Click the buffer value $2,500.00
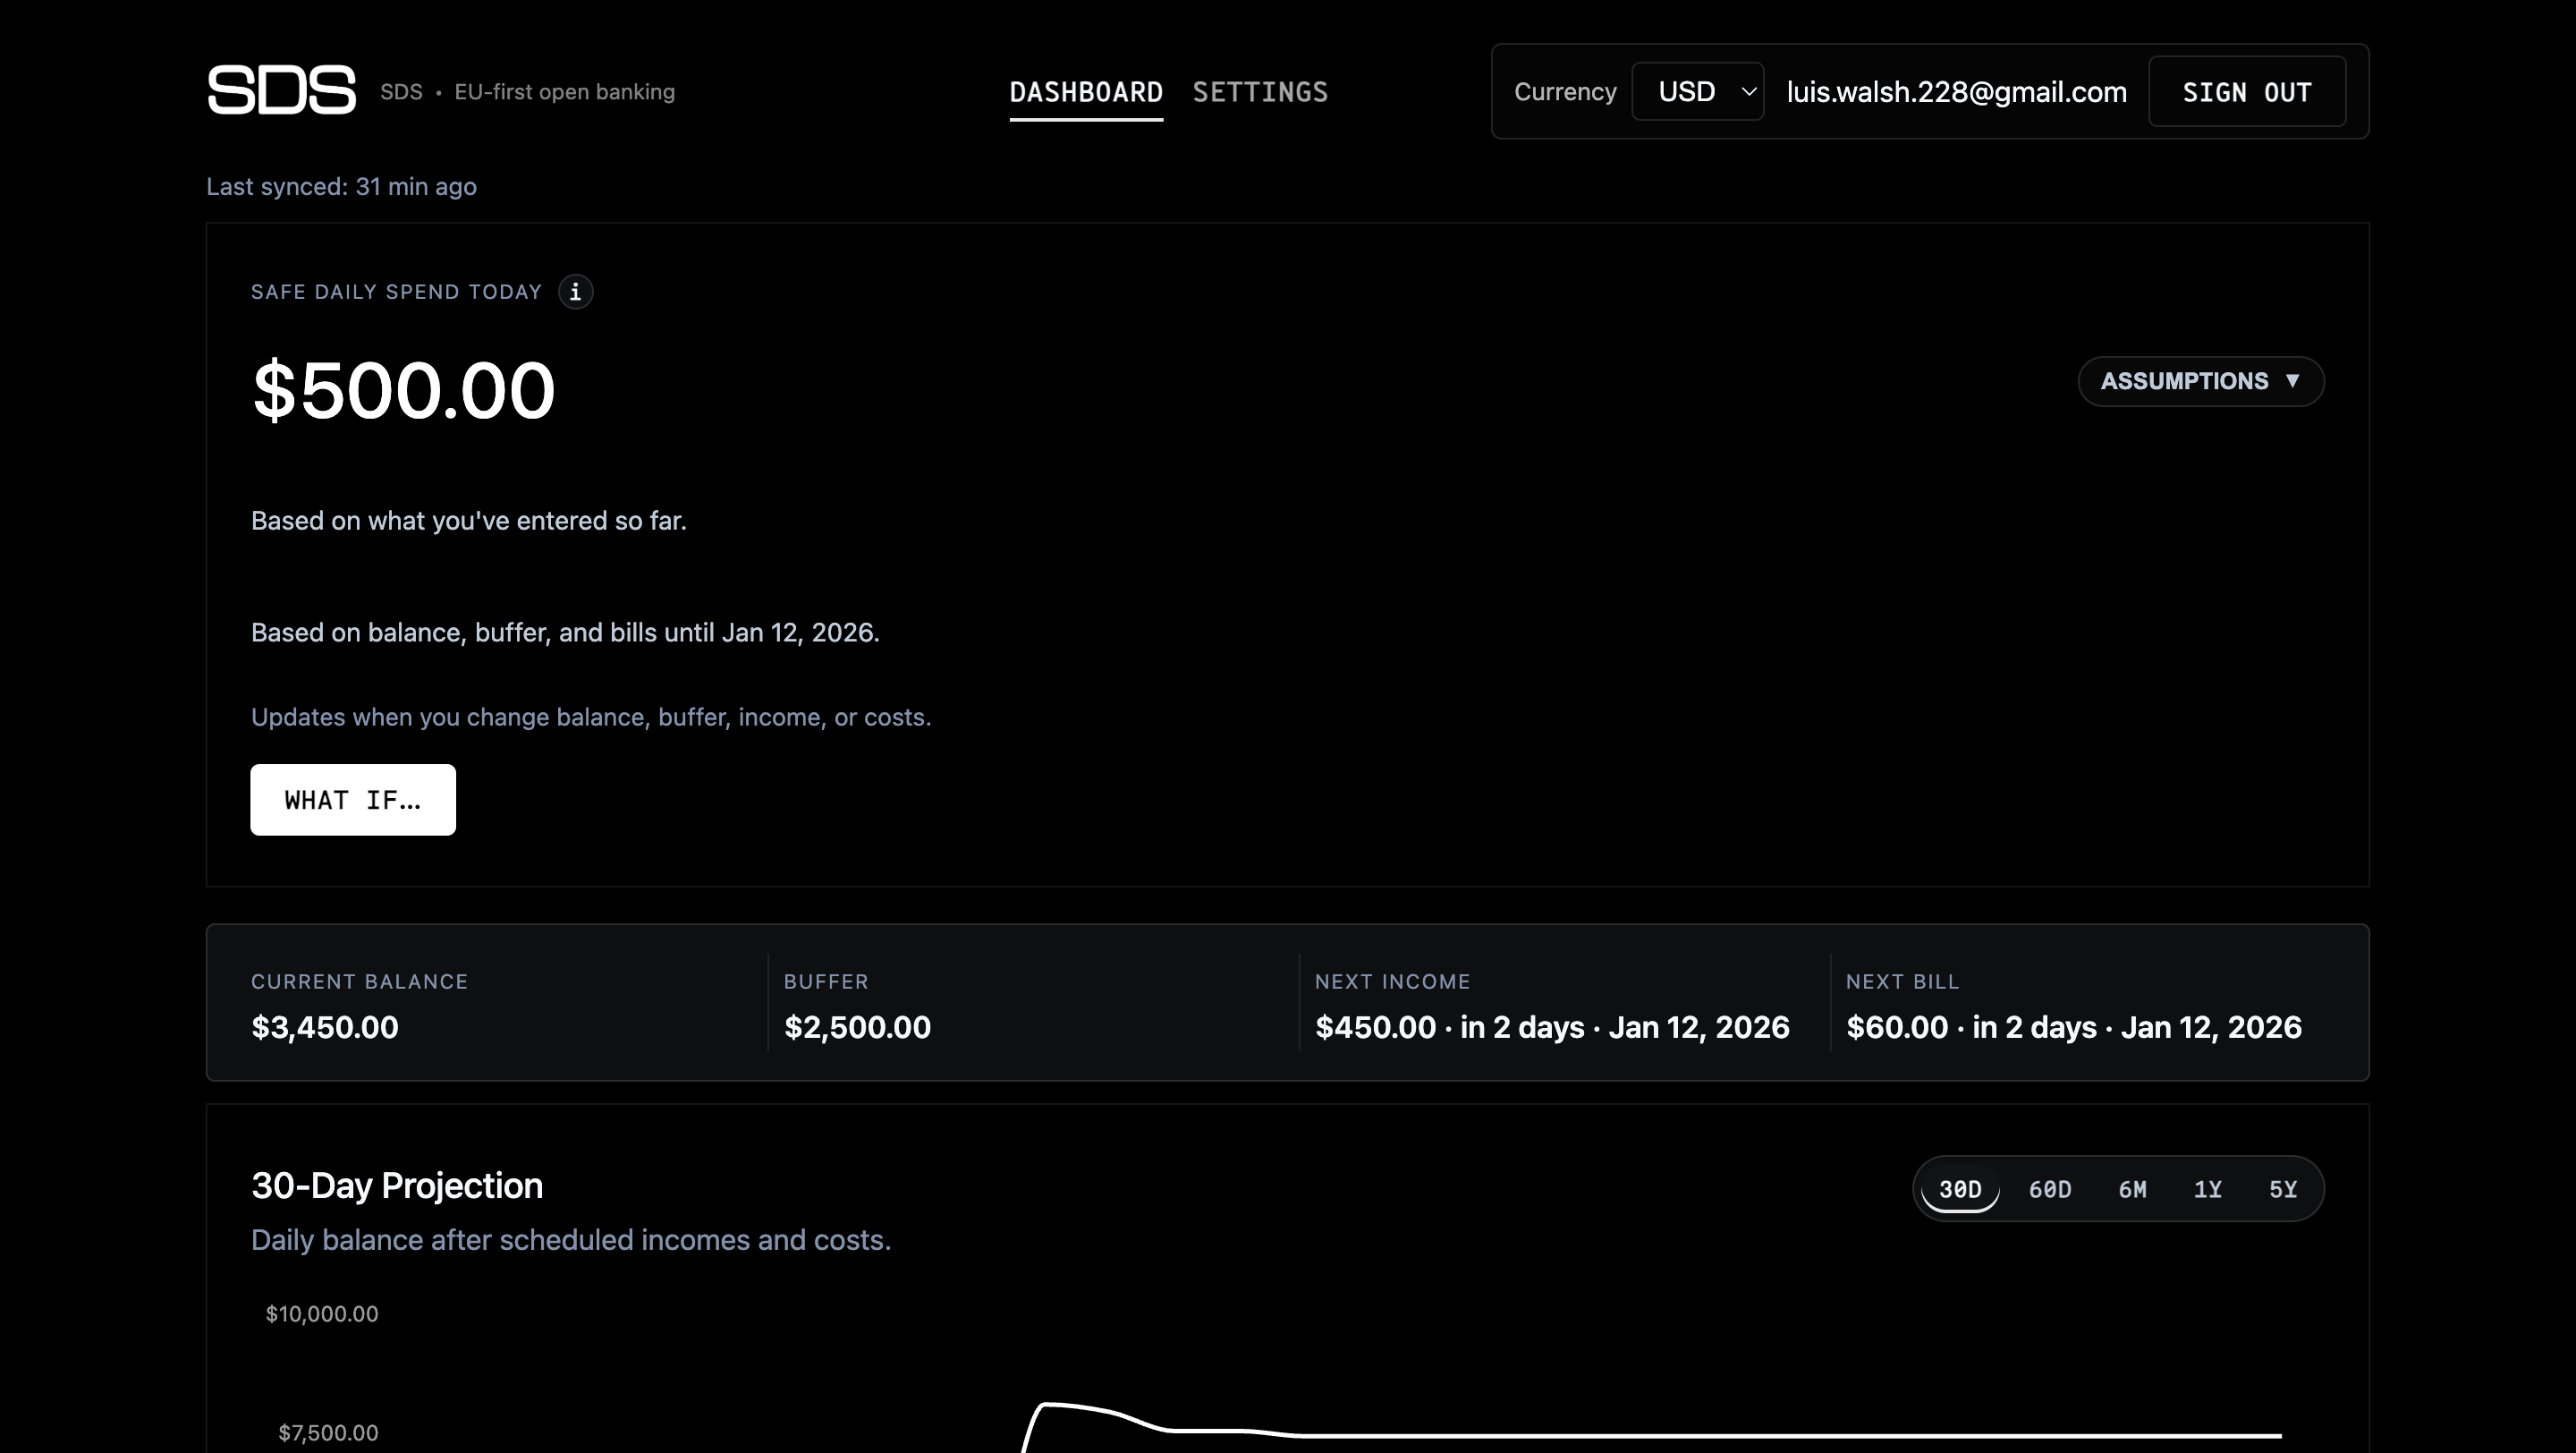Image resolution: width=2576 pixels, height=1453 pixels. click(857, 1027)
